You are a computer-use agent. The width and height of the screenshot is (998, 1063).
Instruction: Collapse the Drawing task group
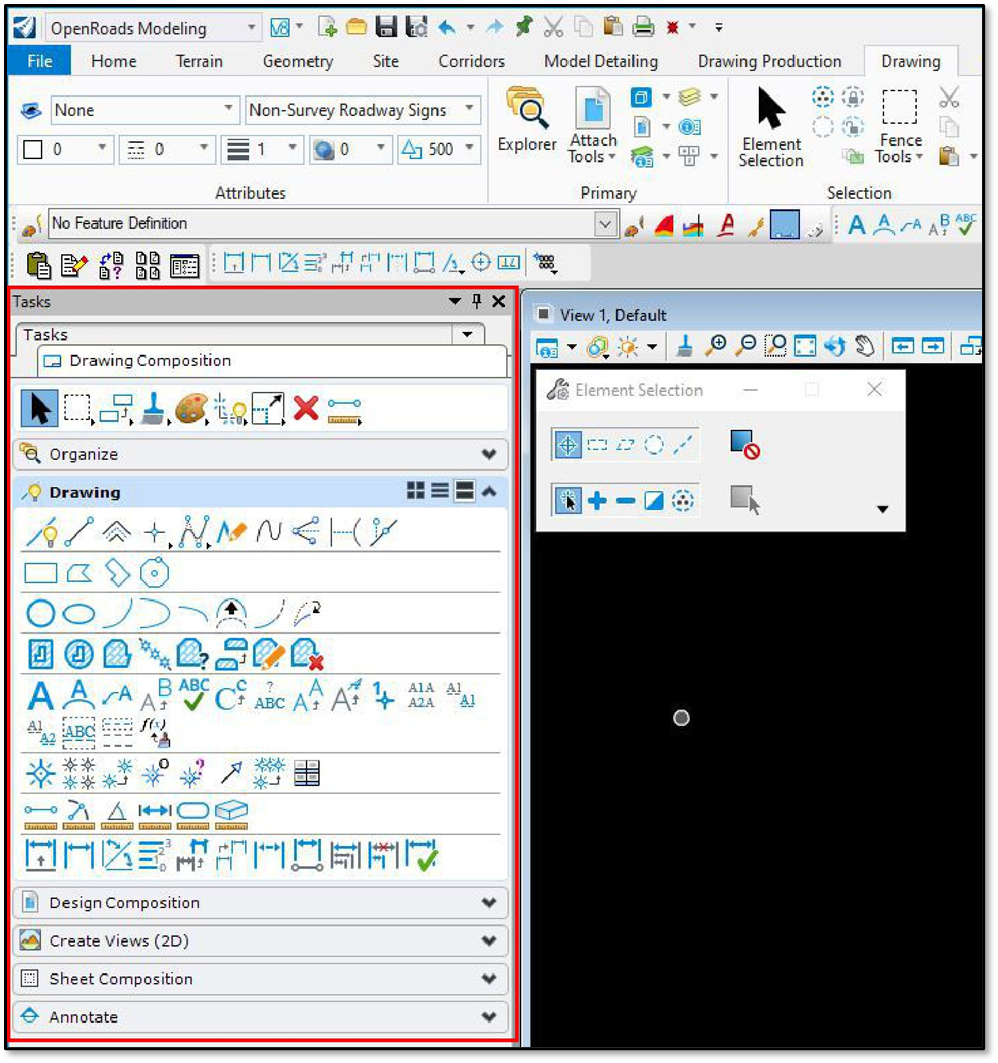pyautogui.click(x=490, y=492)
